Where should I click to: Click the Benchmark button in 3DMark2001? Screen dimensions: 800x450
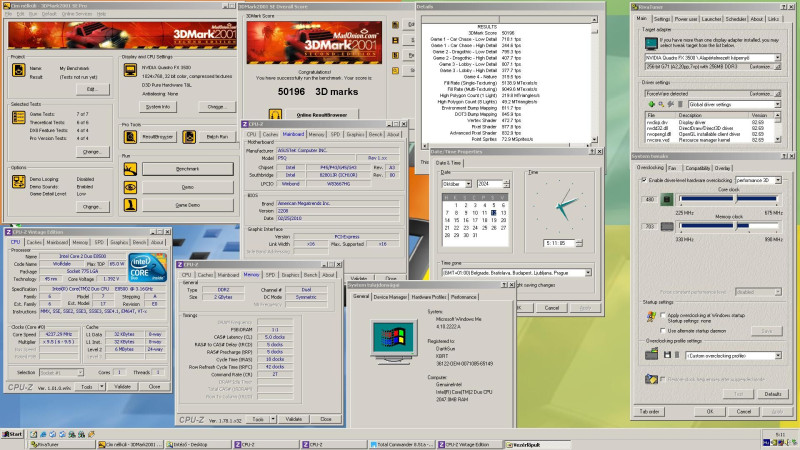pyautogui.click(x=188, y=169)
